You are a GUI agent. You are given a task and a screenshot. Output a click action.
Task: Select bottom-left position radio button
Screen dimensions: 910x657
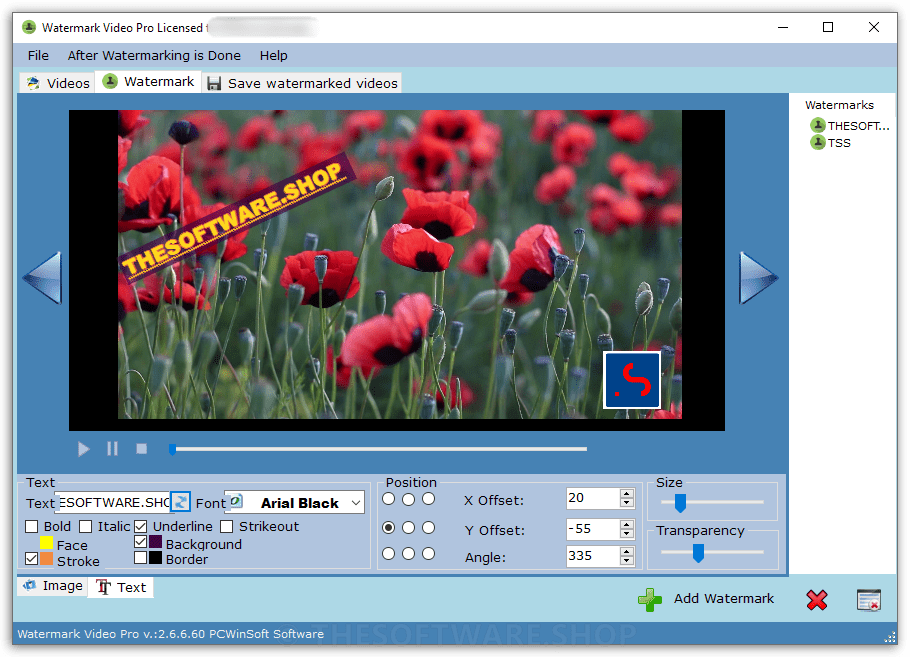point(389,554)
